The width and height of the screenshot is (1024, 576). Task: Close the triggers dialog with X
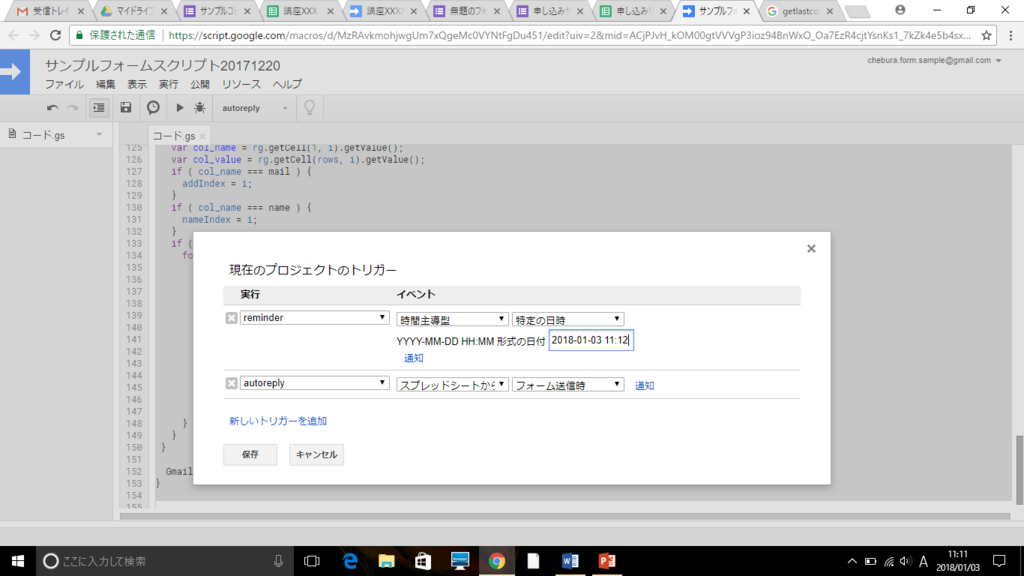[811, 249]
